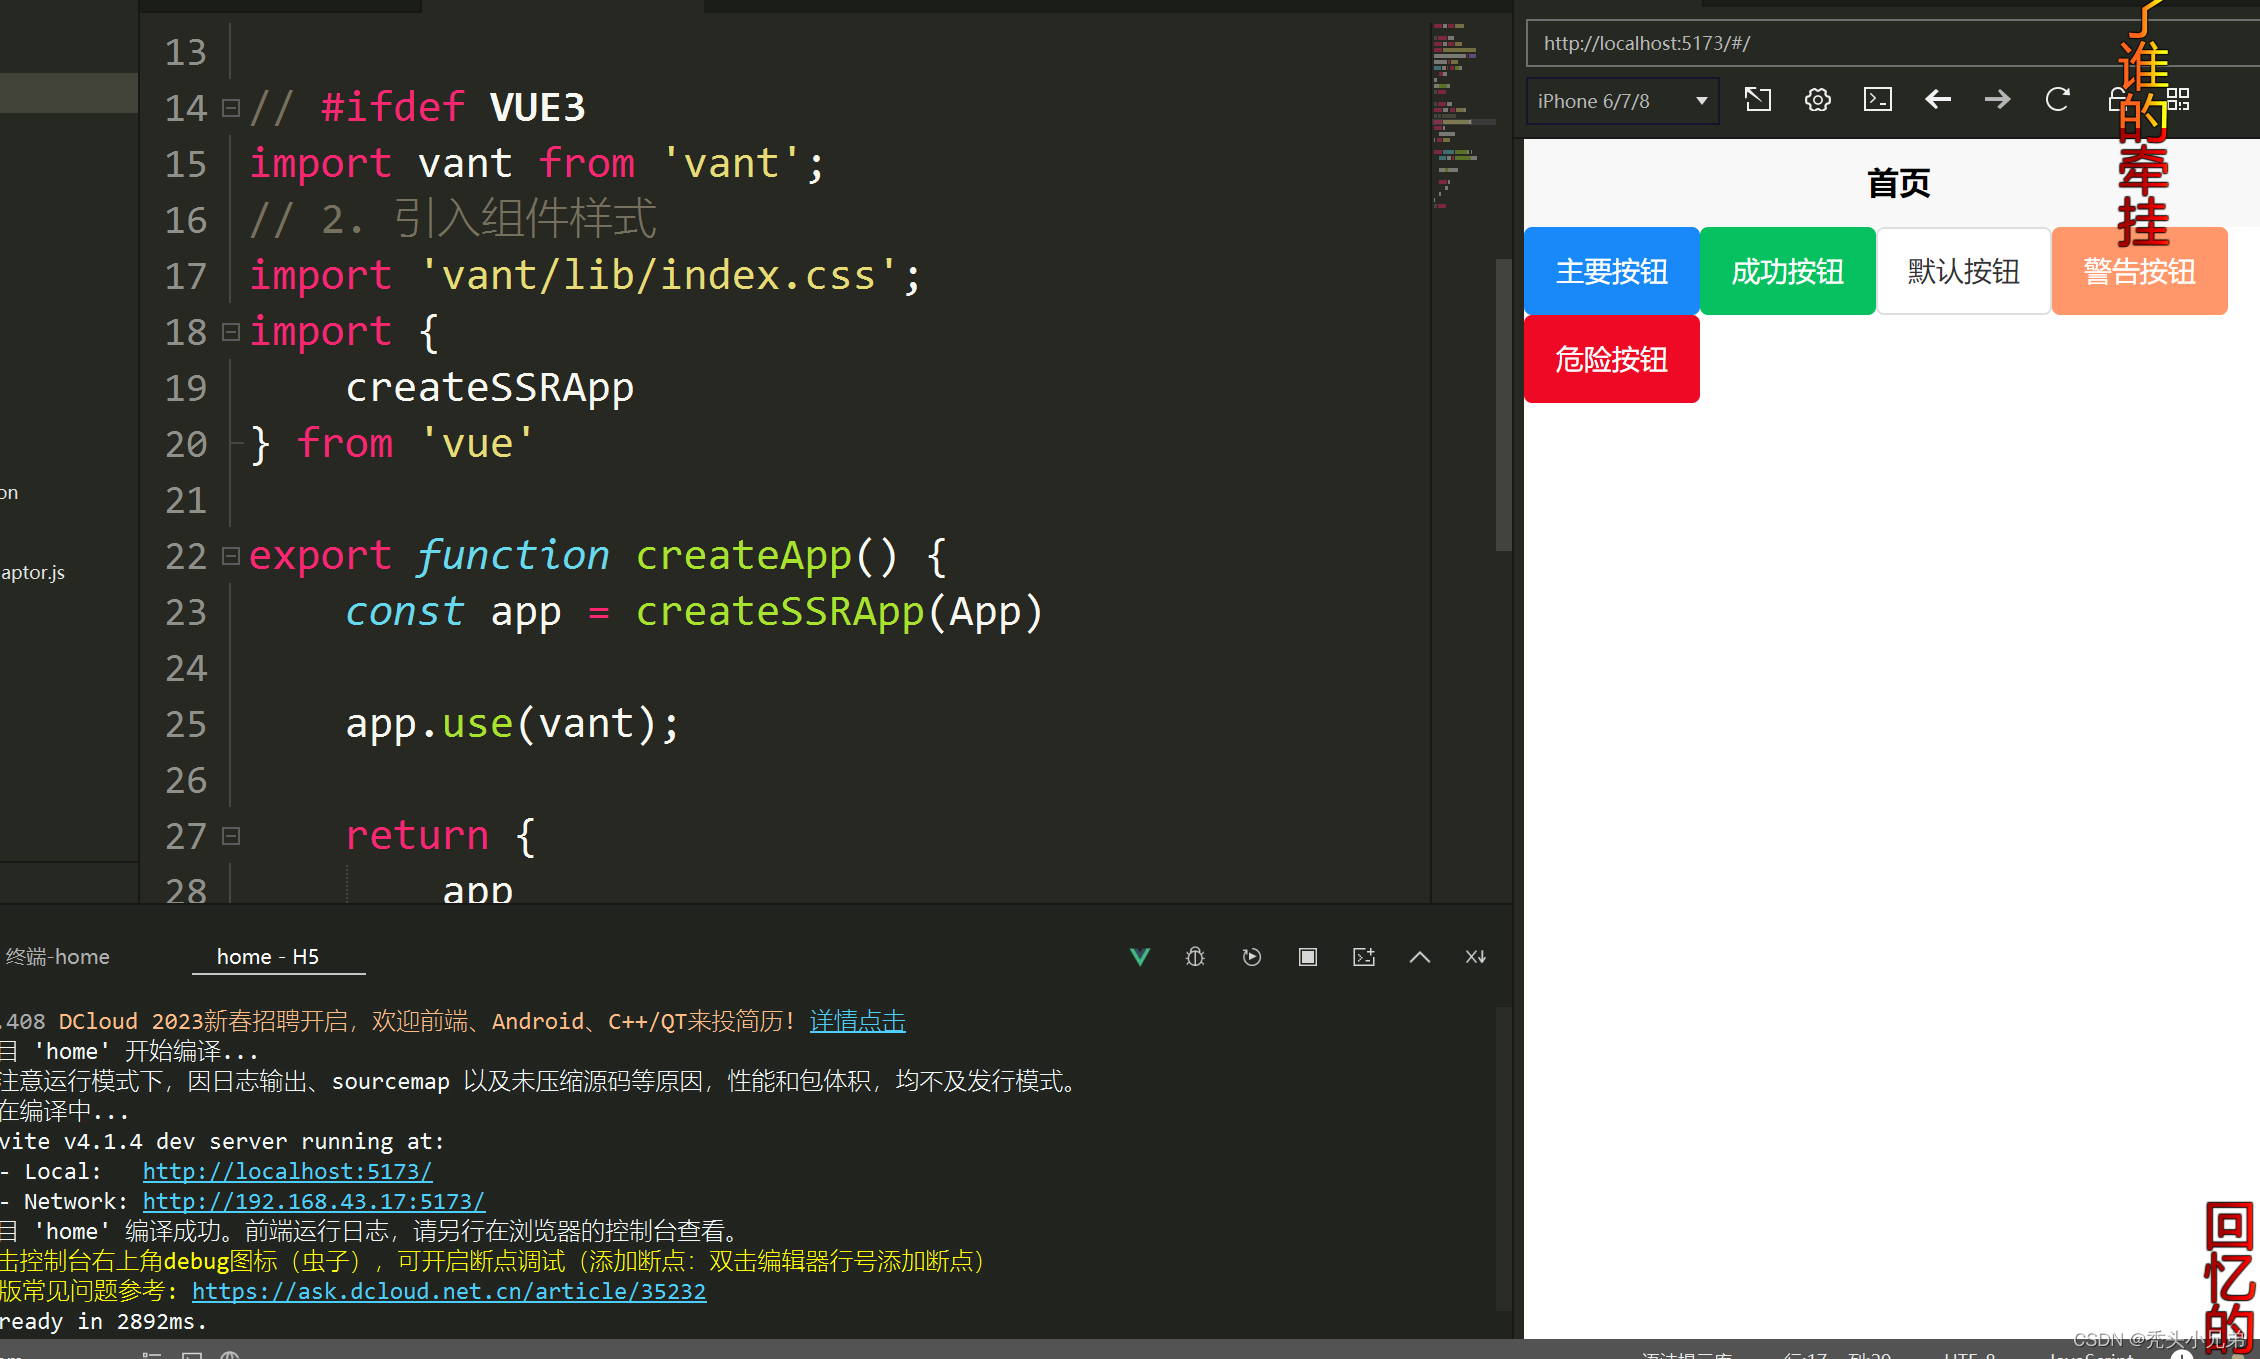Screen dimensions: 2260x1359
Task: Go back in built-in browser
Action: click(1937, 100)
